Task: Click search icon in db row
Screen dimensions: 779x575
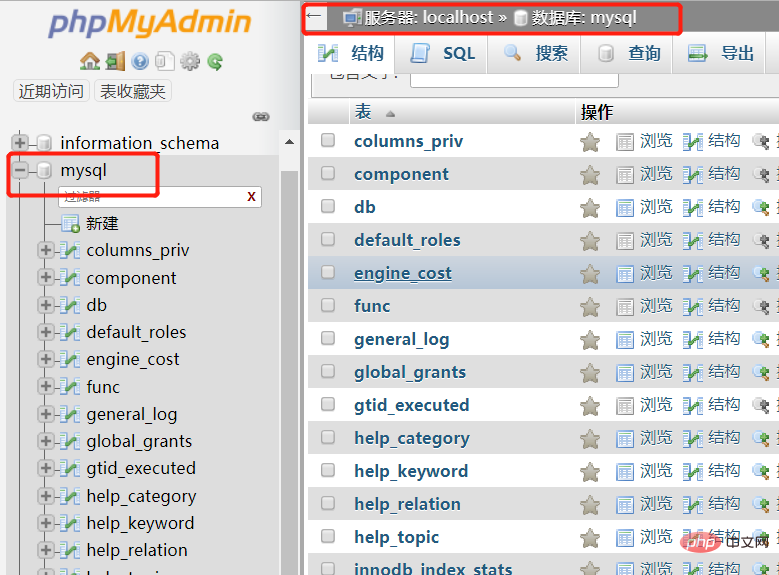Action: pyautogui.click(x=761, y=208)
